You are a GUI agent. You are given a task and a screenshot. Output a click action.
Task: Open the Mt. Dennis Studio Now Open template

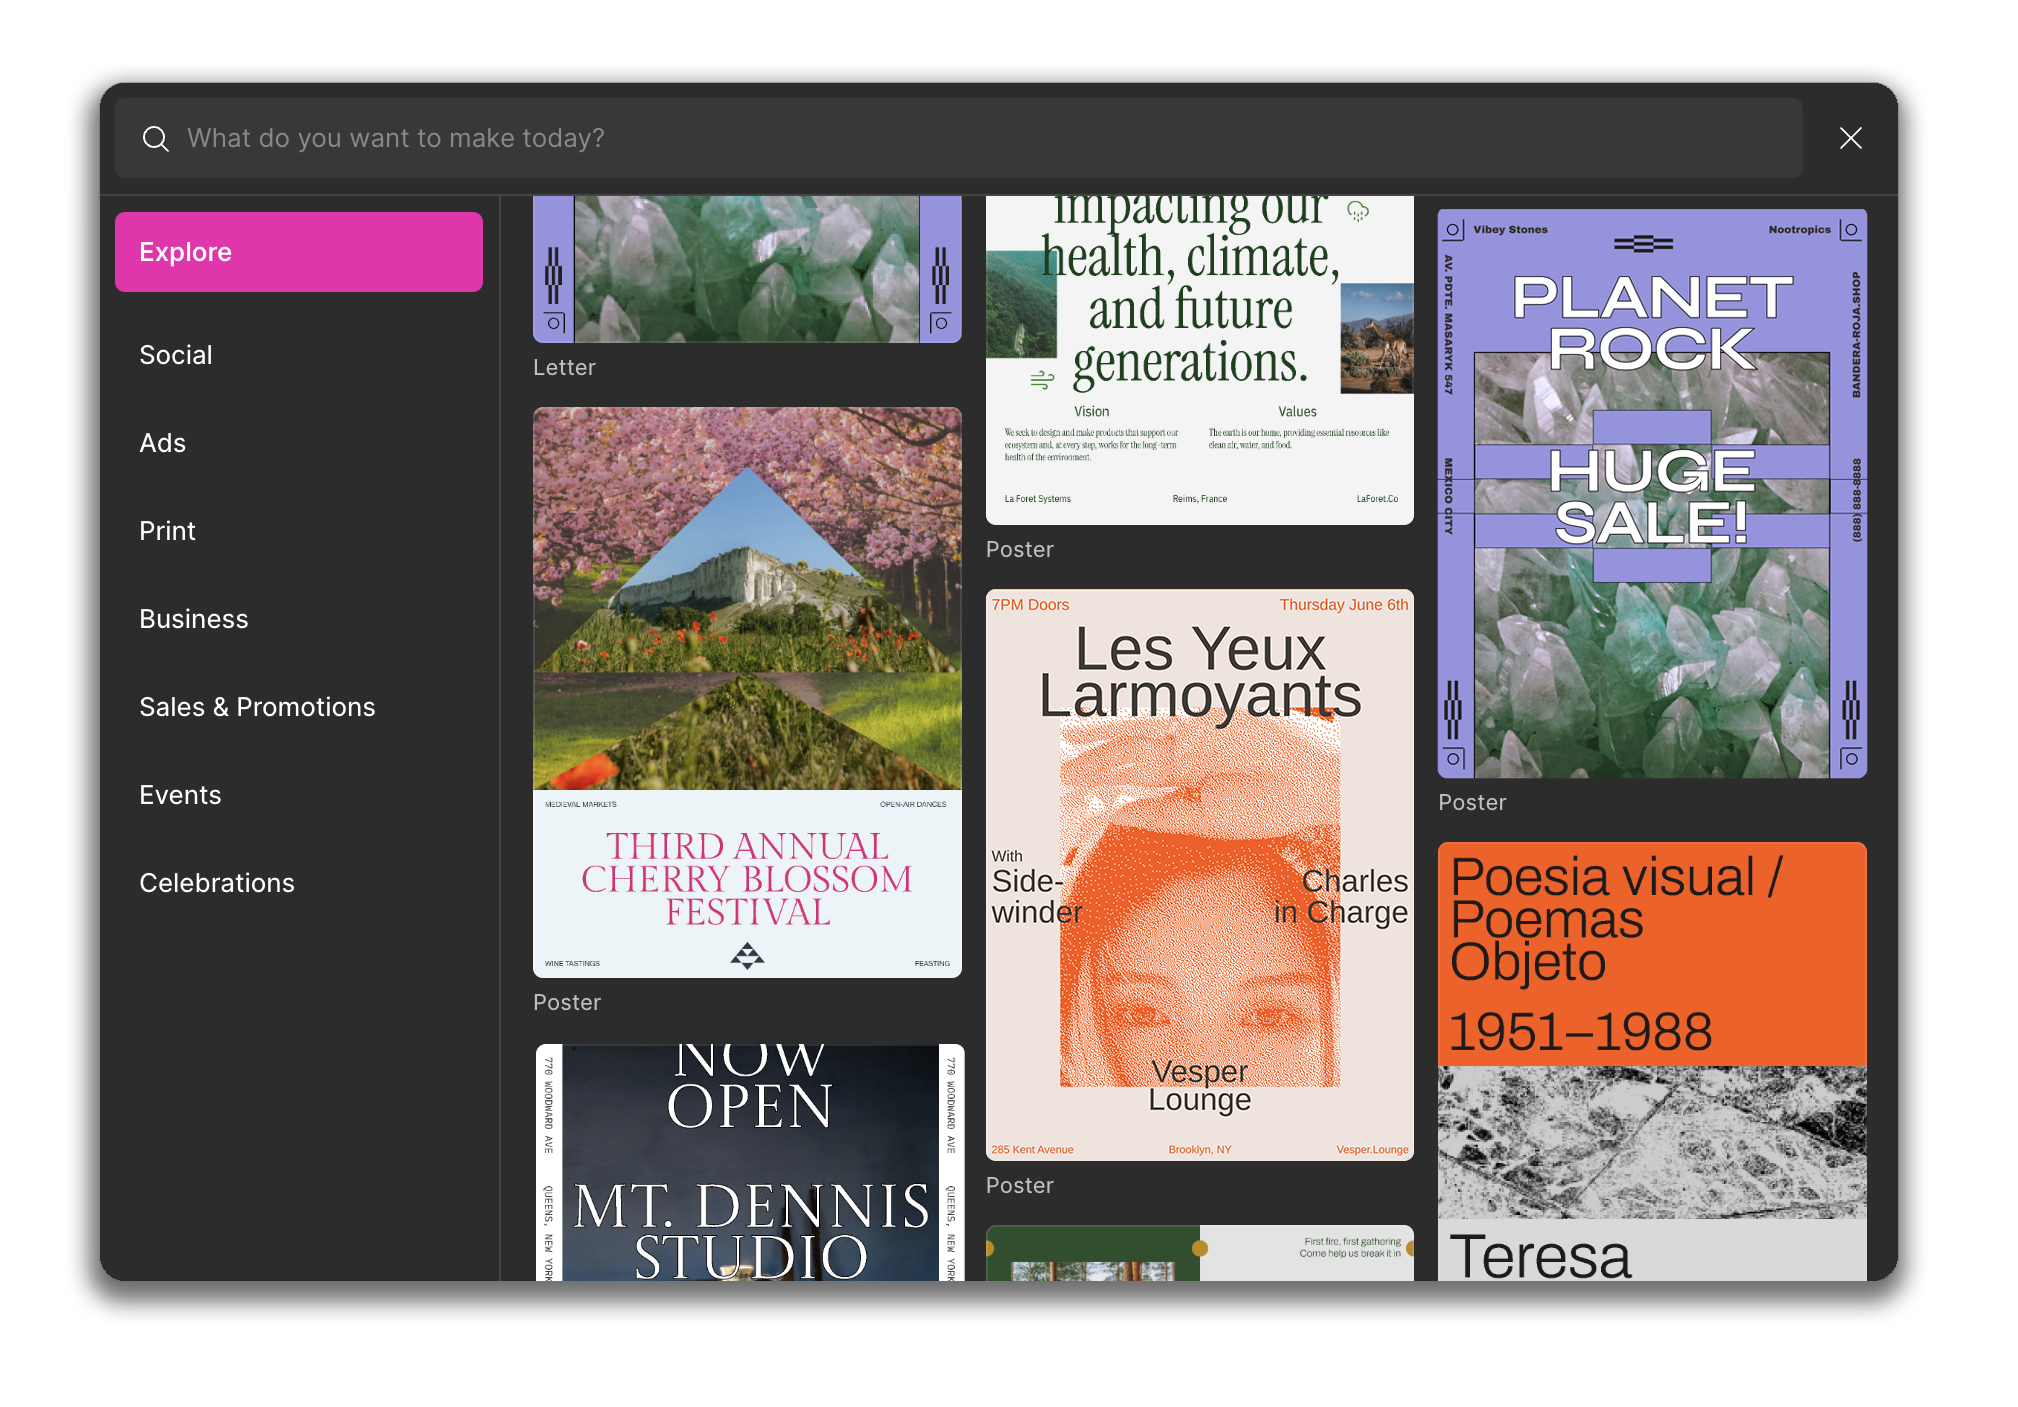coord(749,1162)
